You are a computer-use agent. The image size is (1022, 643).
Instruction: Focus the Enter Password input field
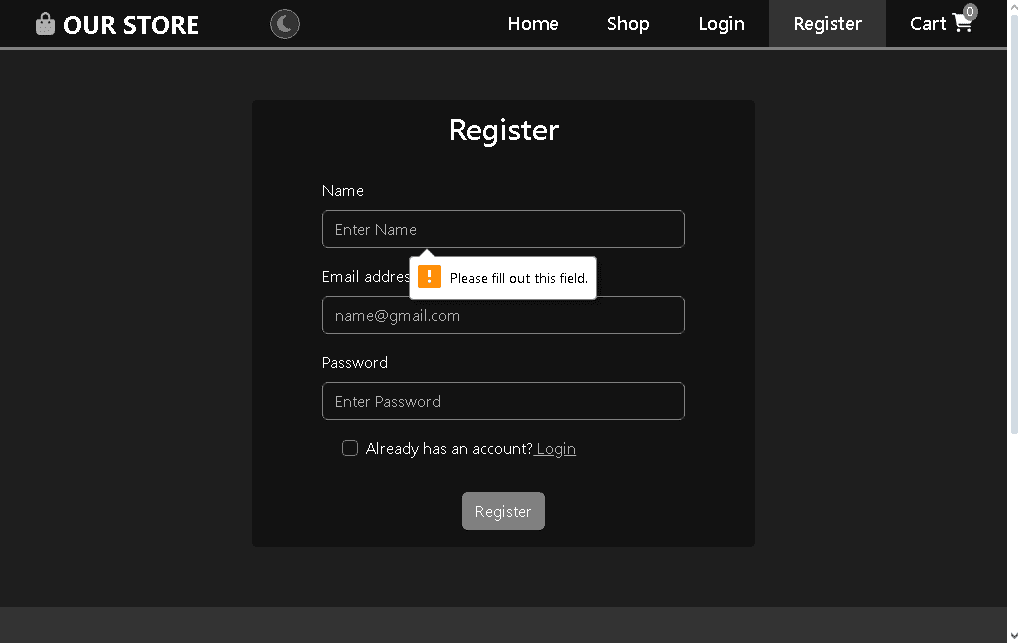pos(503,401)
